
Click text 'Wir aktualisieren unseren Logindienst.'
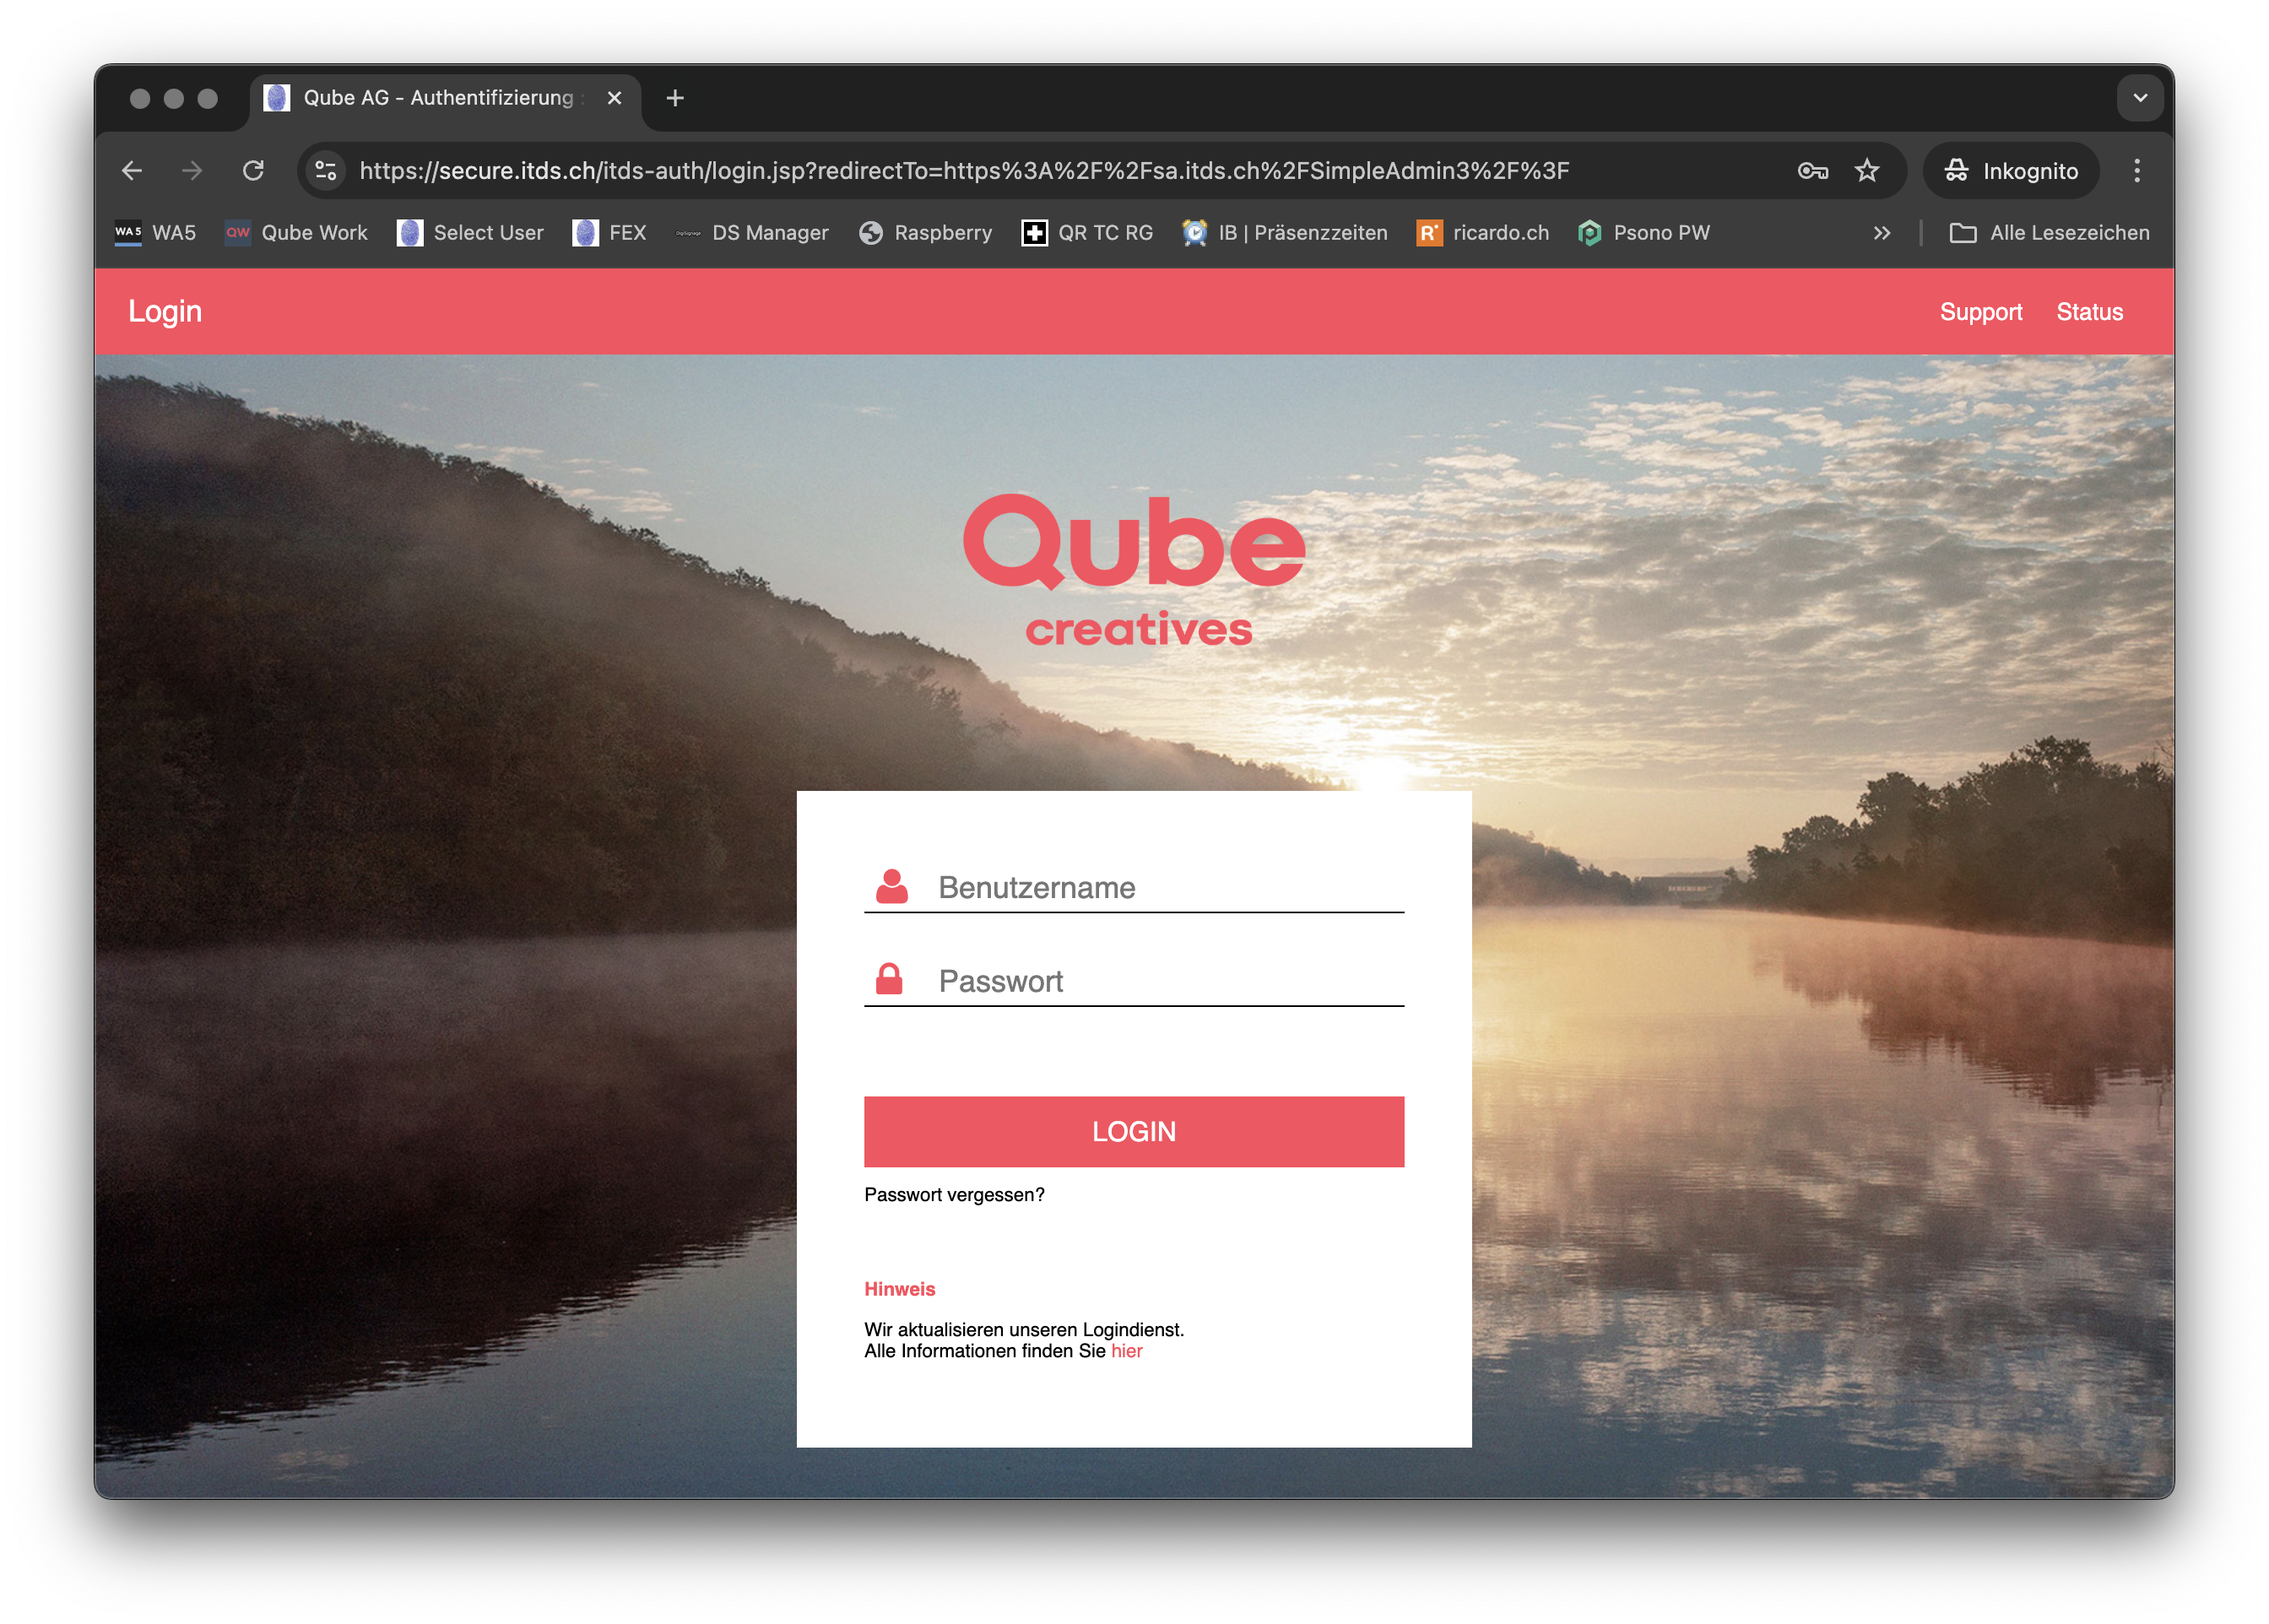point(1024,1329)
